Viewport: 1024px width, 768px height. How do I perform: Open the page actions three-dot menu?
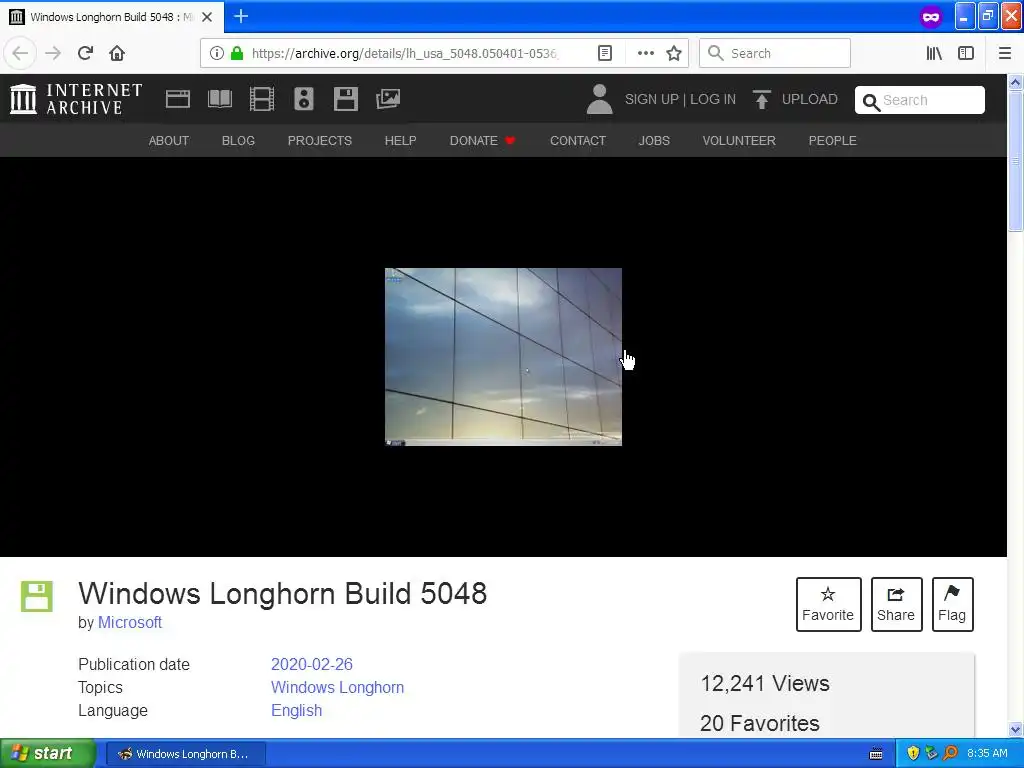pyautogui.click(x=645, y=53)
